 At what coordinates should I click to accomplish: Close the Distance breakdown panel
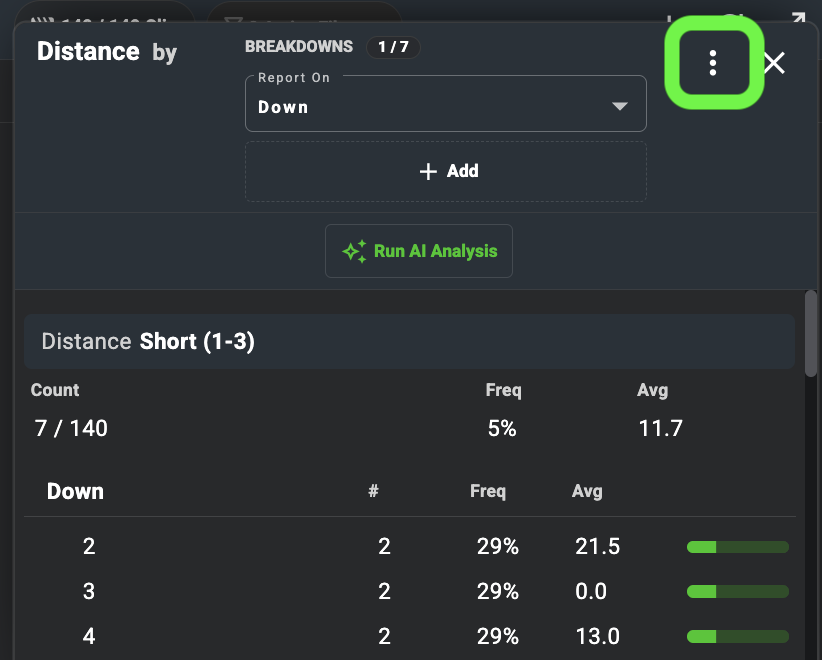click(774, 63)
